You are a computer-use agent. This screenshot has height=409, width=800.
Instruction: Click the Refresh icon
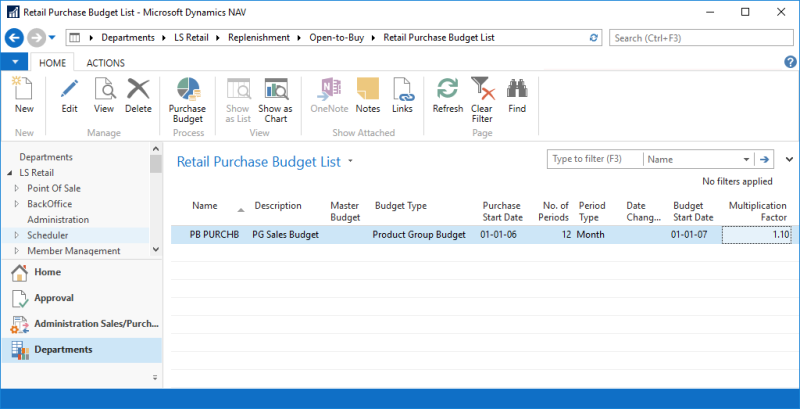447,89
